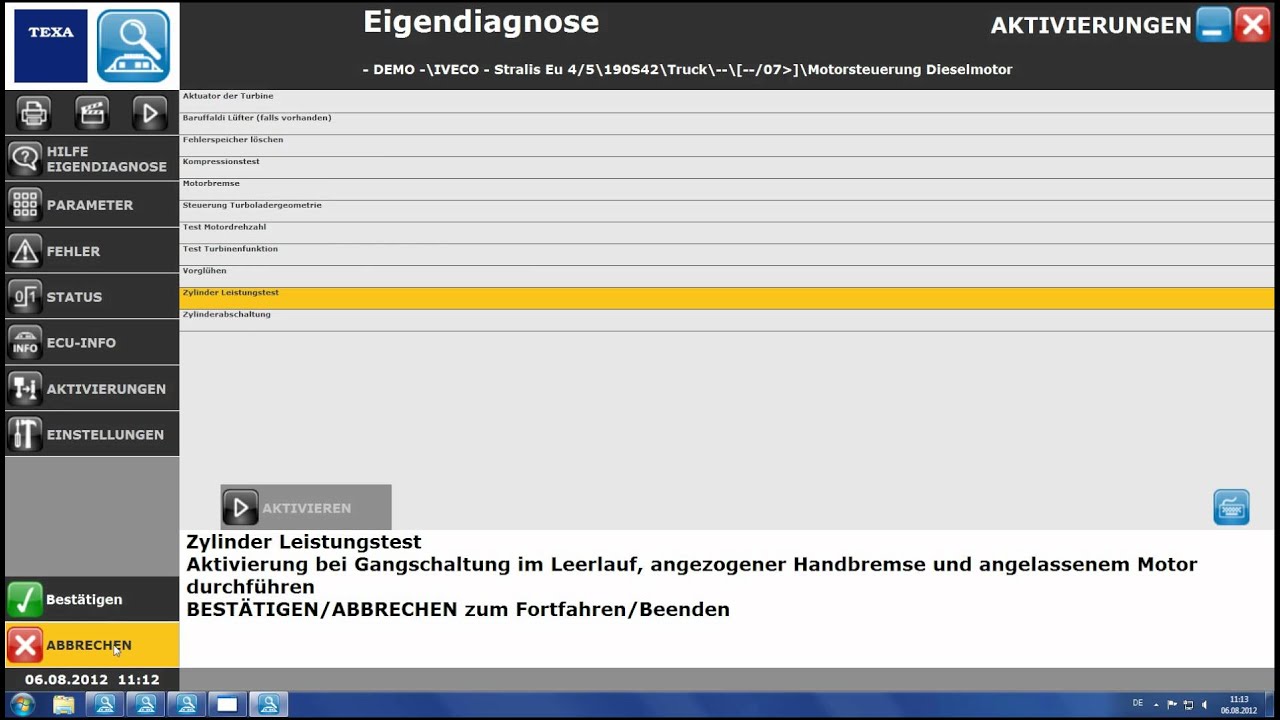Open the vehicle search magnifier icon
The image size is (1280, 720).
click(x=134, y=46)
